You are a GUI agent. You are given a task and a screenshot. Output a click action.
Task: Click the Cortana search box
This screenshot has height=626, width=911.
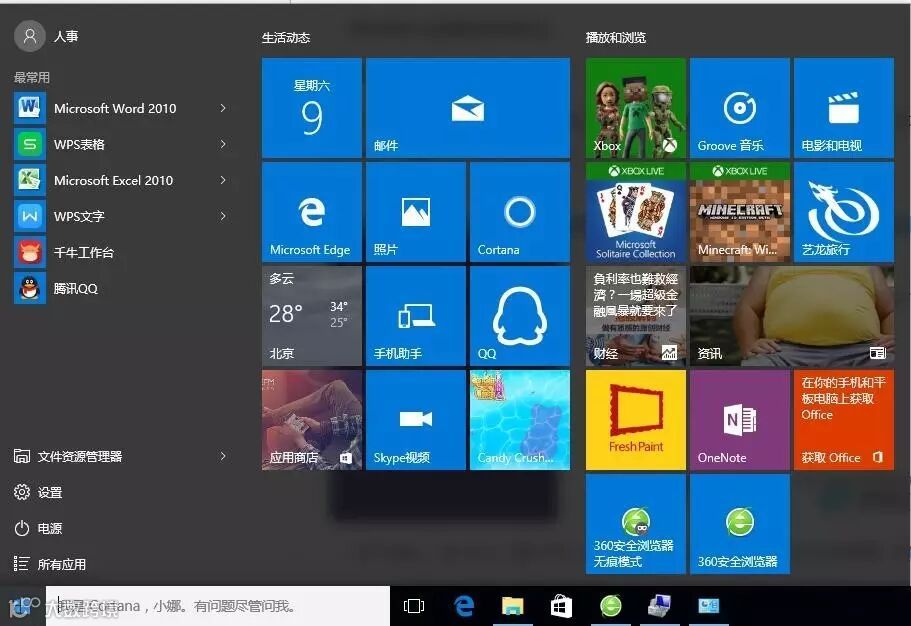click(x=218, y=606)
